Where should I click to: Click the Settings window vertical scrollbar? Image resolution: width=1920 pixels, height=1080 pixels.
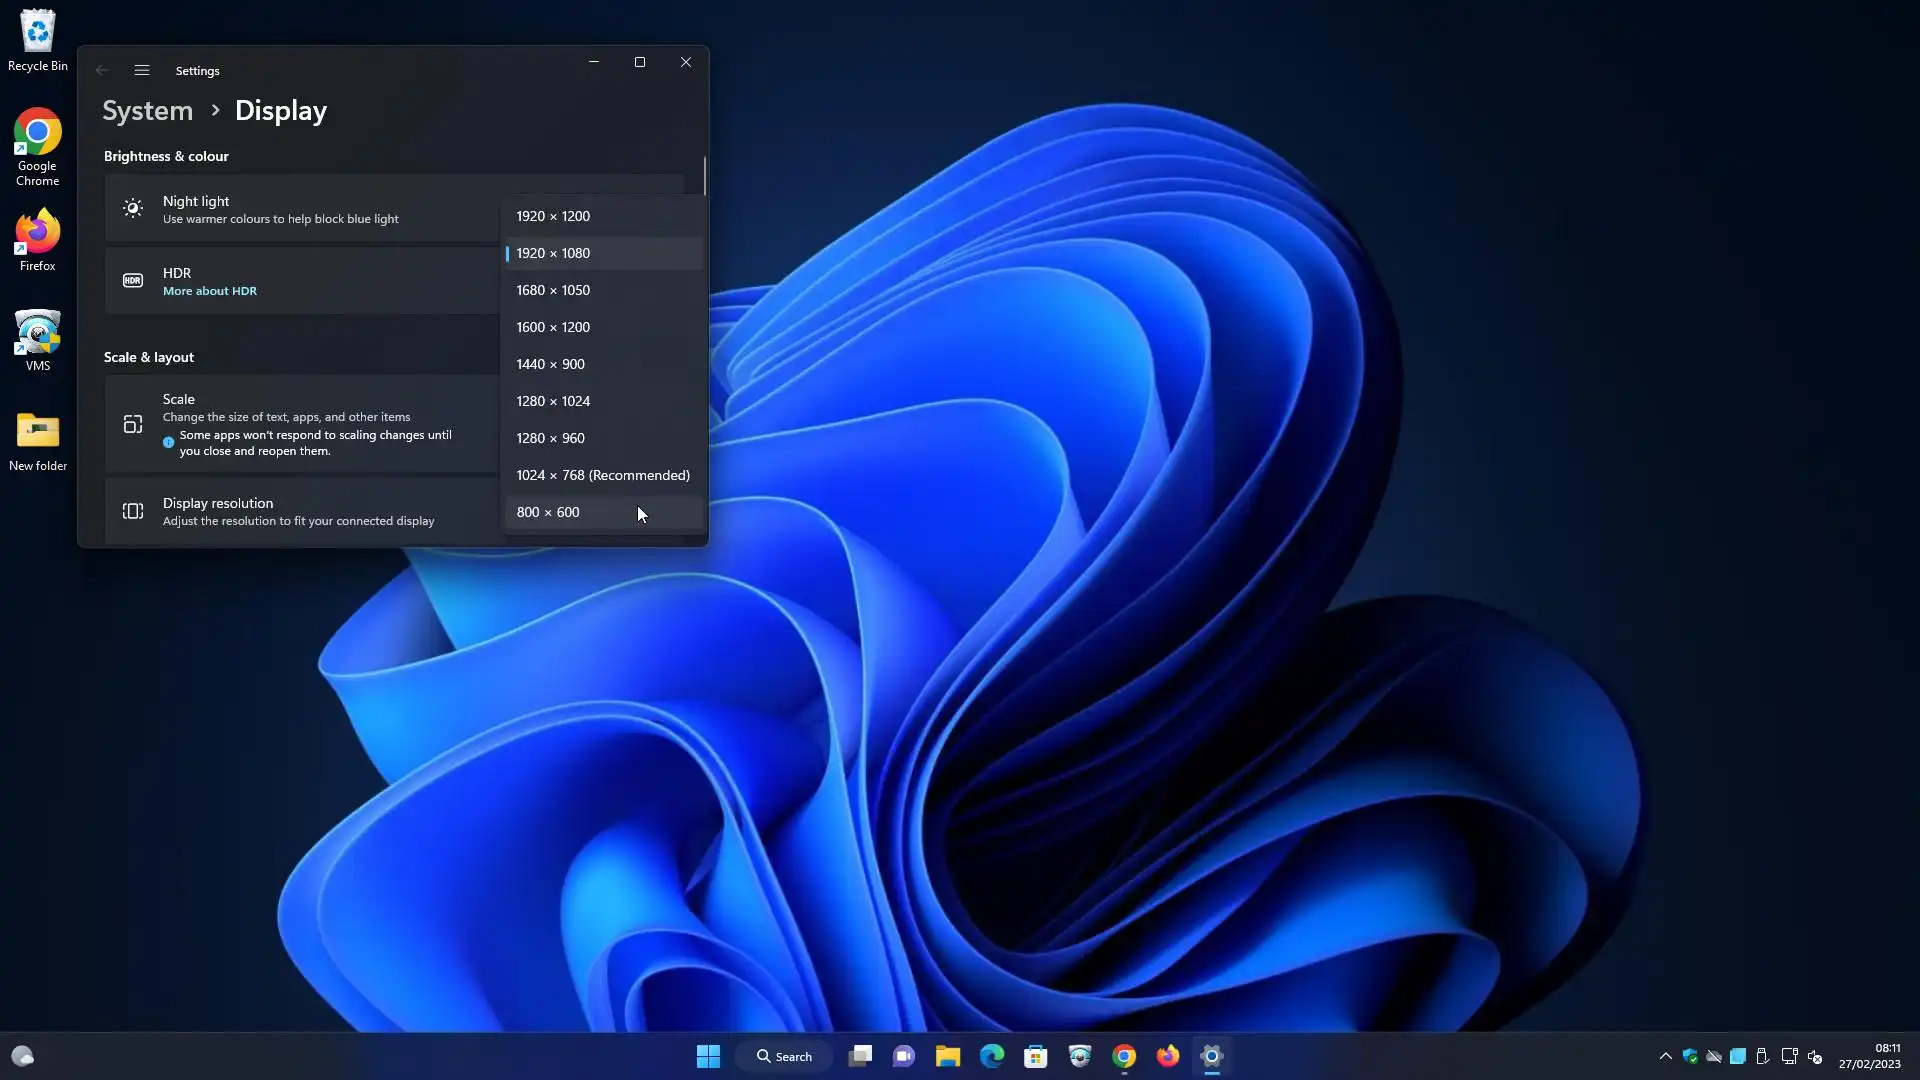[705, 177]
